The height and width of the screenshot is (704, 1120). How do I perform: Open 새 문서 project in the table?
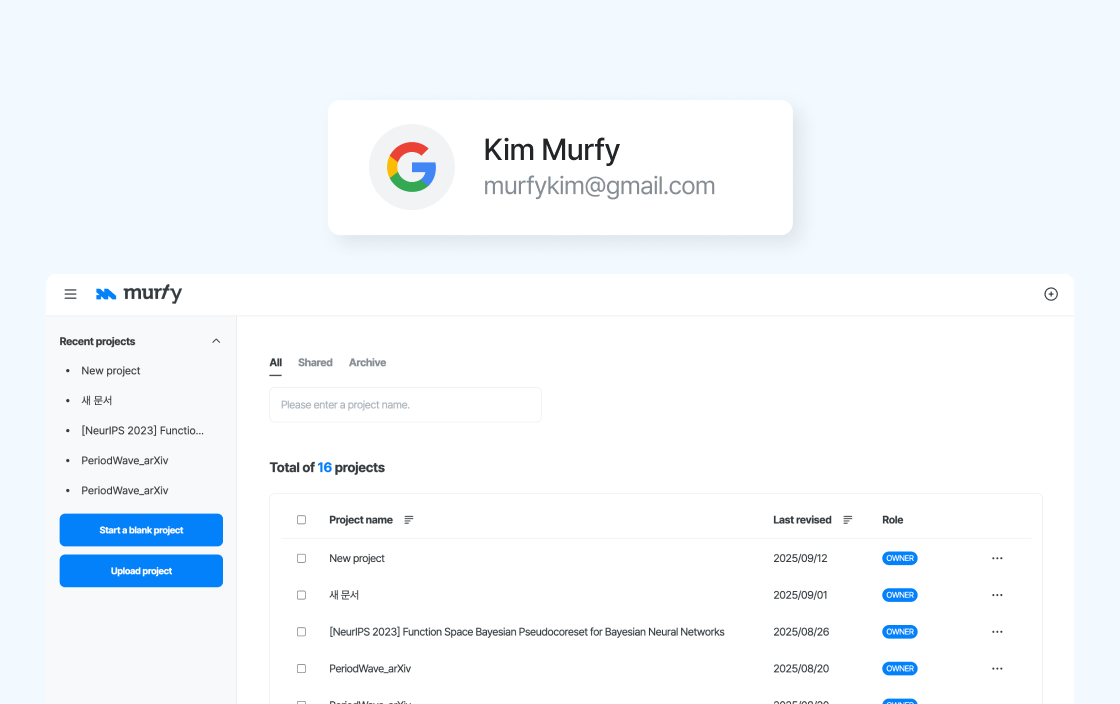point(344,595)
